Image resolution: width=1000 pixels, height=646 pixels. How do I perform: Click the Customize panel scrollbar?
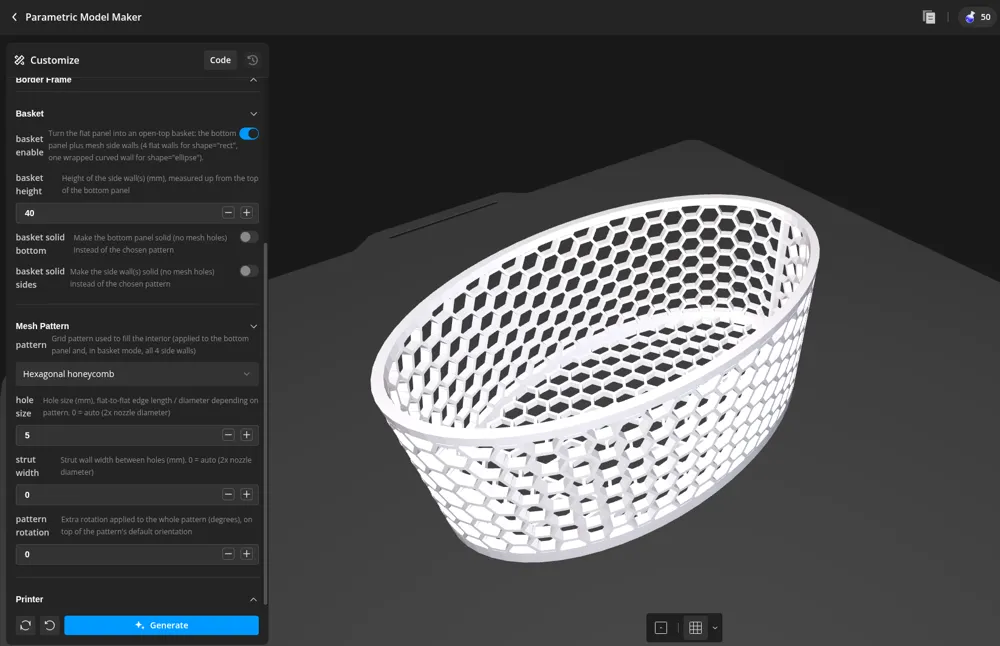coord(265,424)
